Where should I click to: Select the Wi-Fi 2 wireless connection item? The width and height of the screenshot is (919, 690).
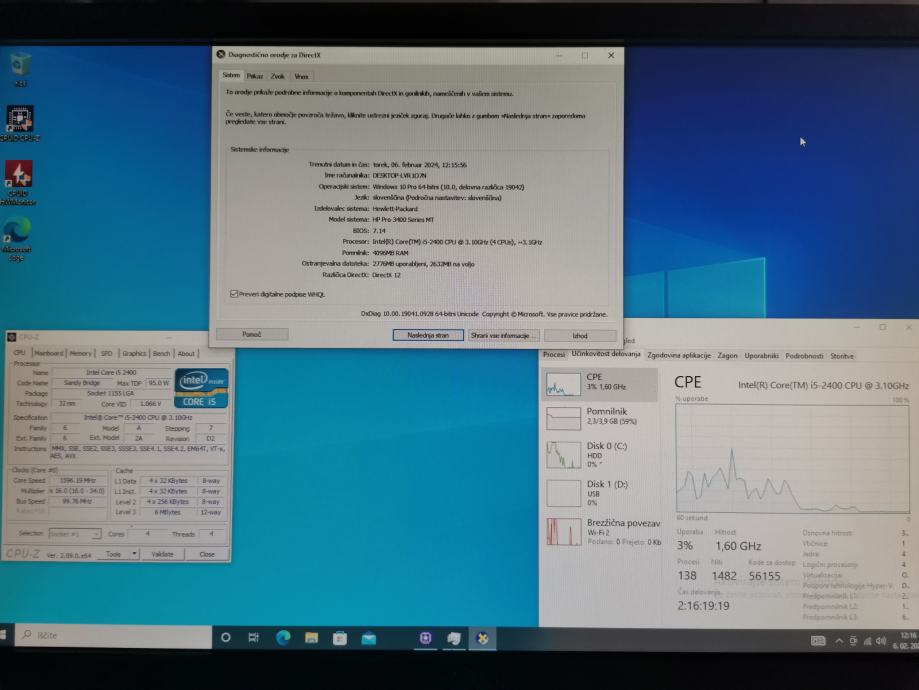[602, 531]
